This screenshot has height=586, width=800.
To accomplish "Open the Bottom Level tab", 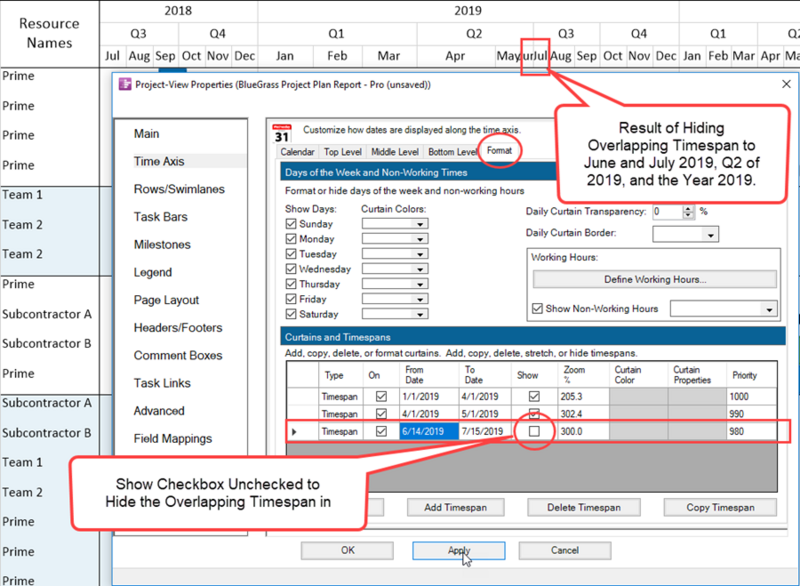I will point(453,152).
